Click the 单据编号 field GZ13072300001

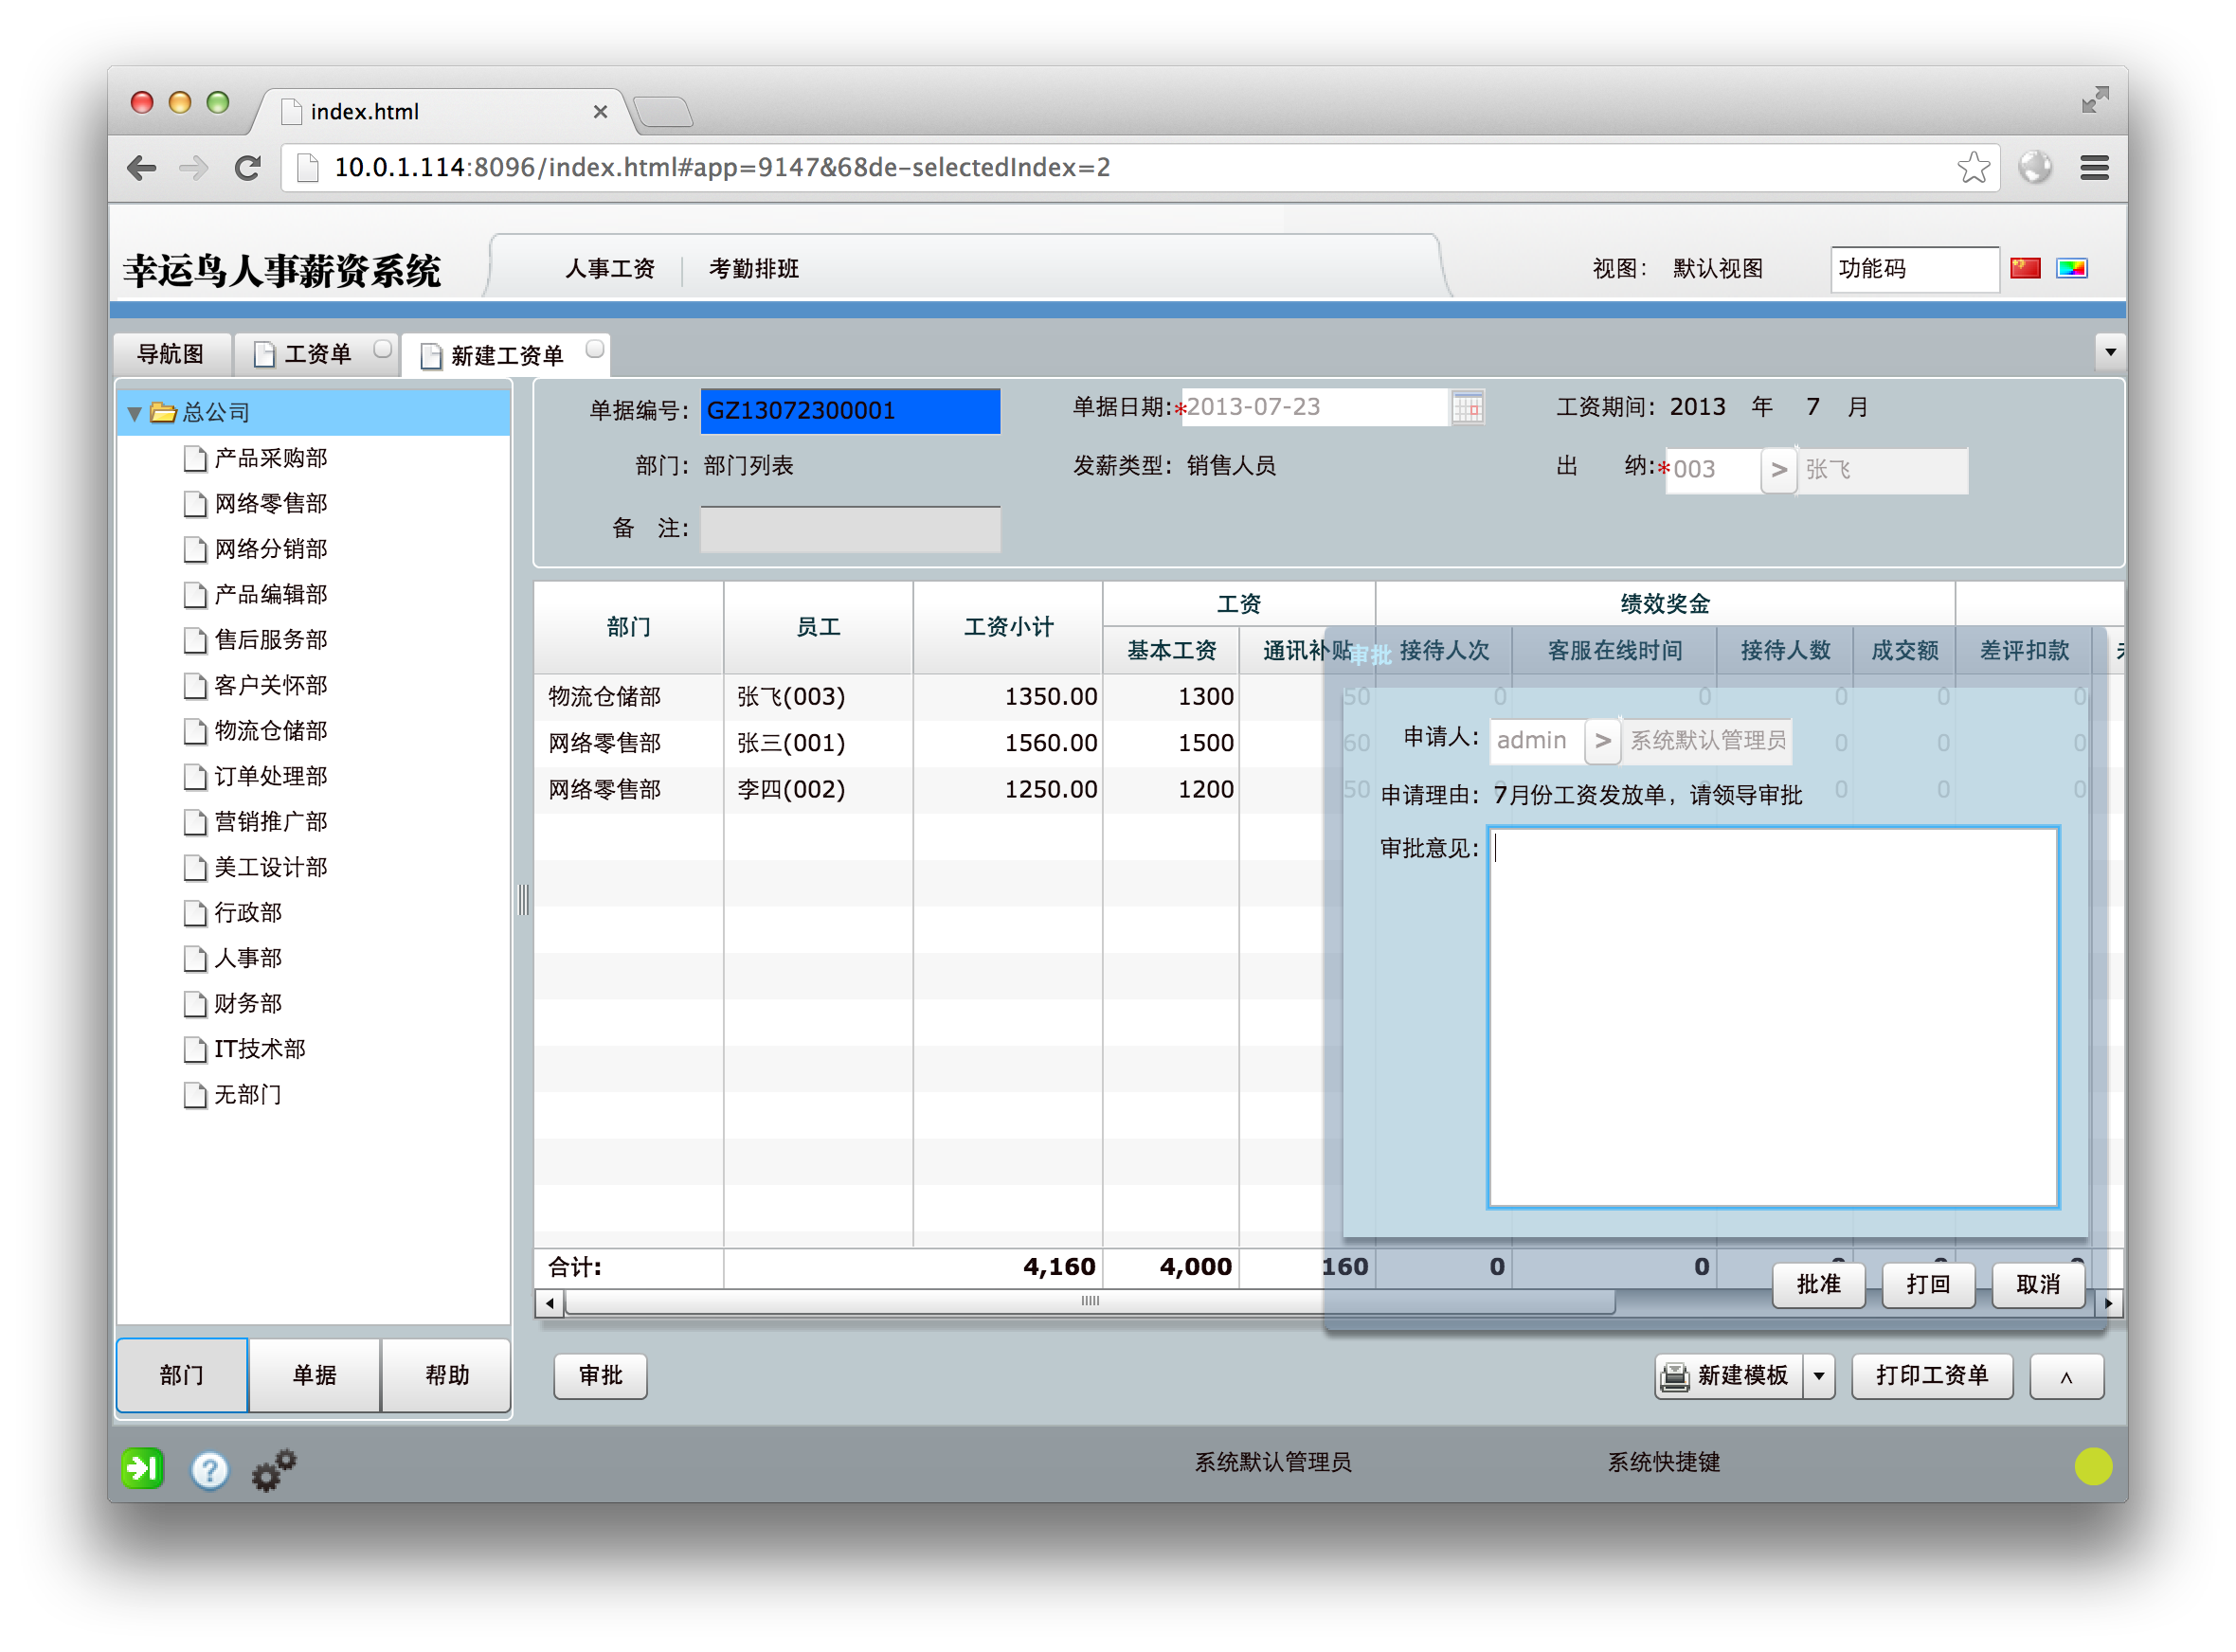point(850,411)
